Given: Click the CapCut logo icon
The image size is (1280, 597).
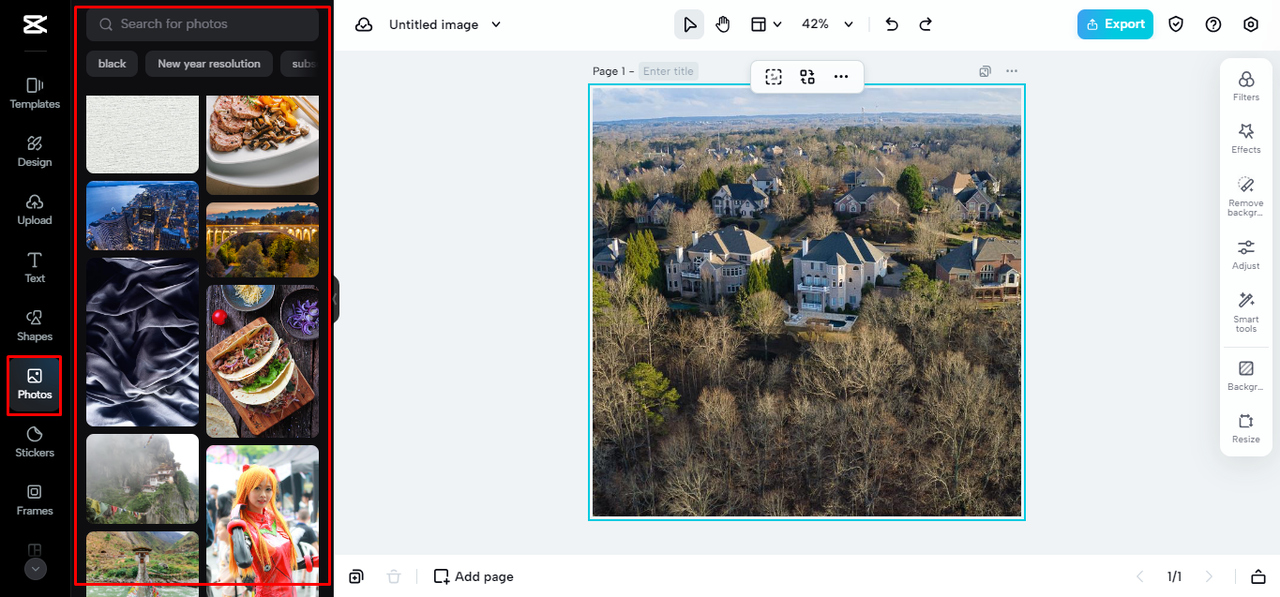Looking at the screenshot, I should coord(34,25).
